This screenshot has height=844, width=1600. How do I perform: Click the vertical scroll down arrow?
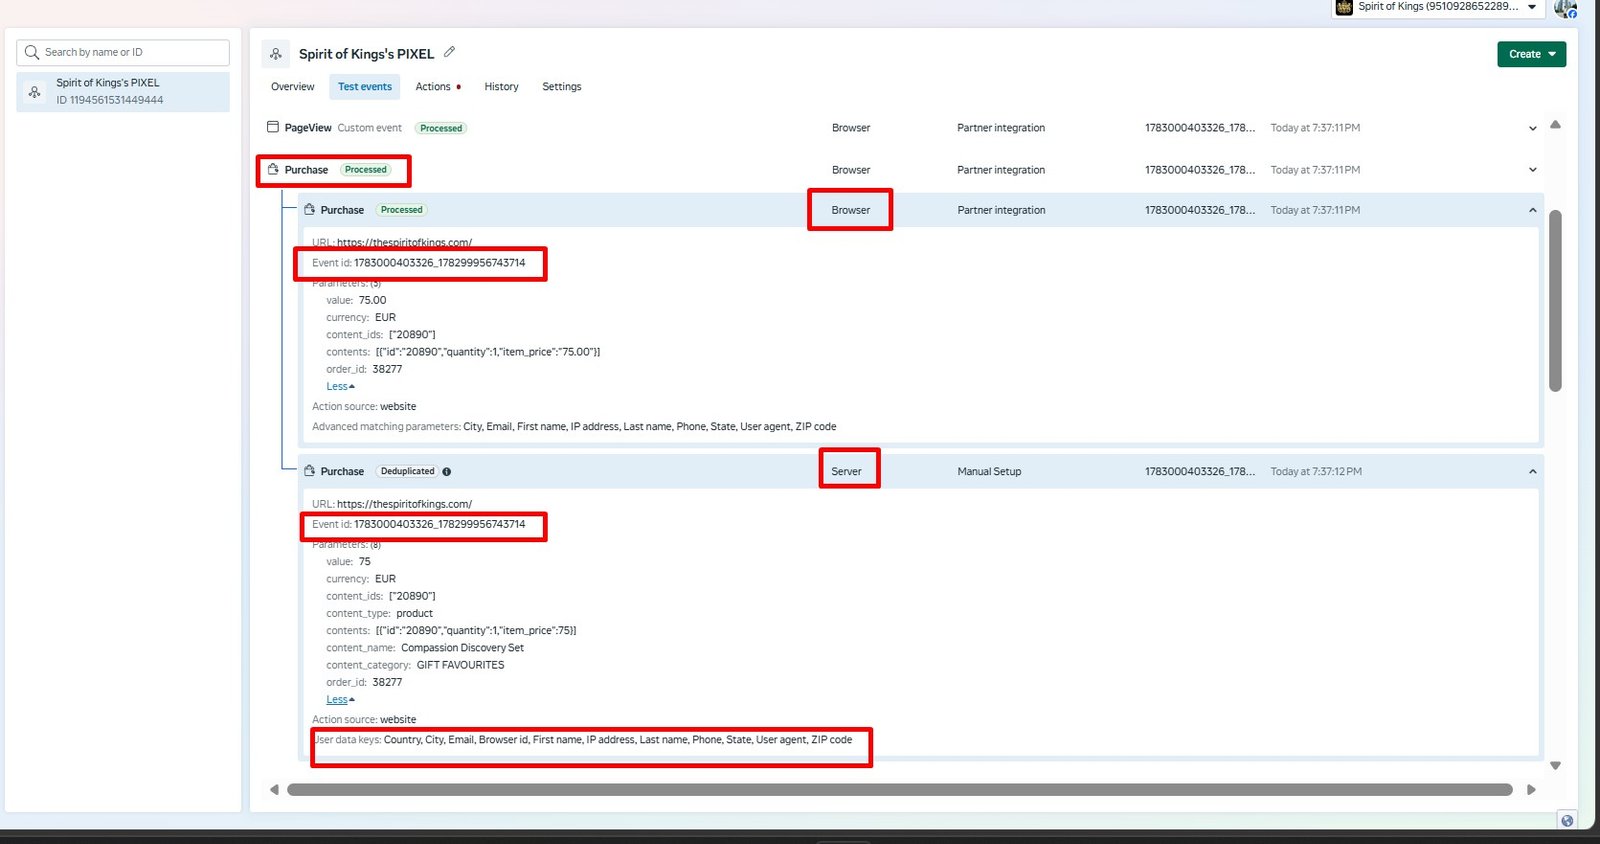tap(1555, 766)
